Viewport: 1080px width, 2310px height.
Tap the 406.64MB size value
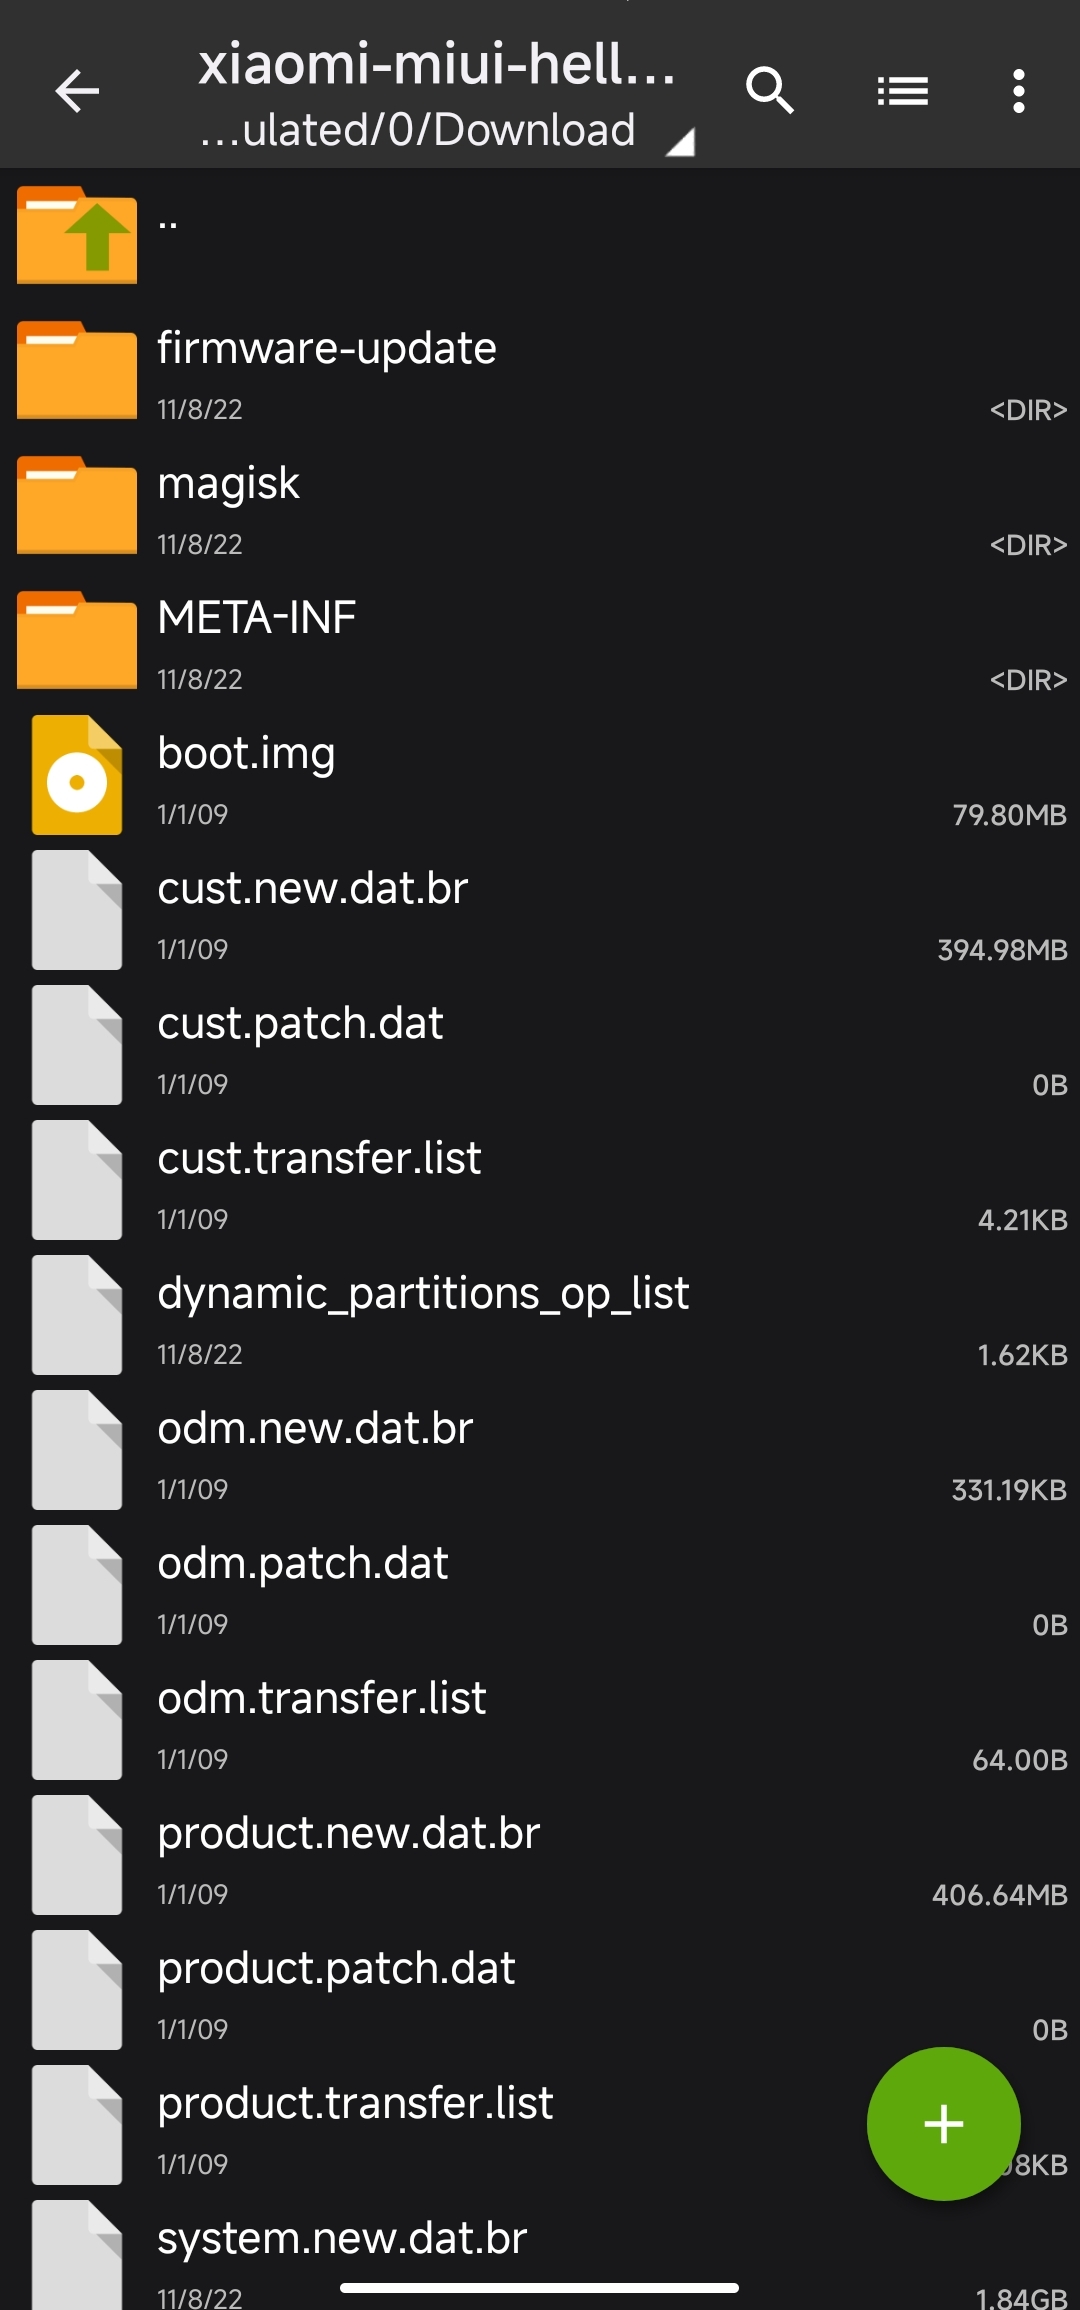[x=1000, y=1895]
